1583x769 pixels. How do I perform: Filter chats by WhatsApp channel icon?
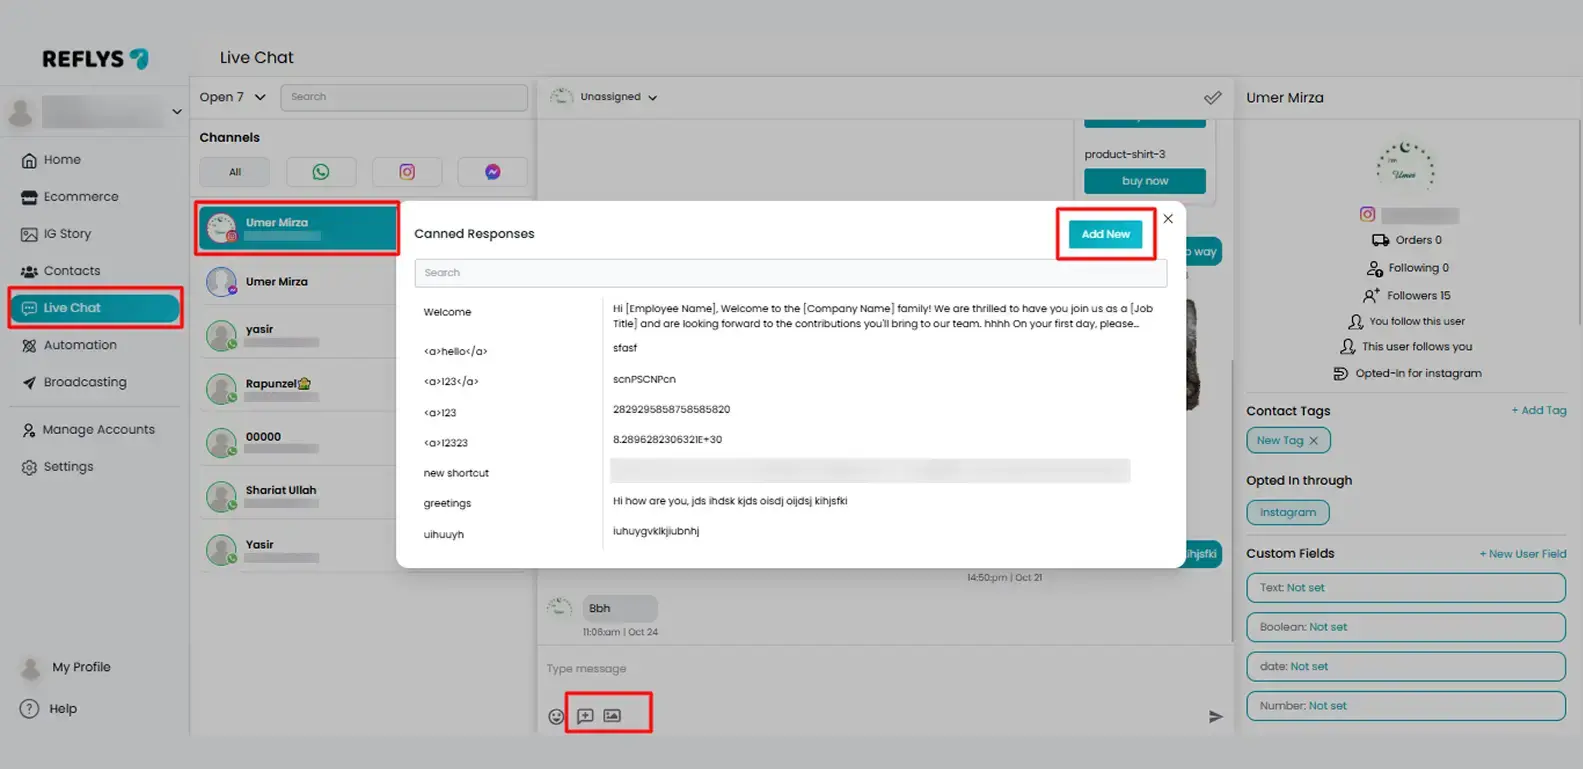tap(320, 172)
